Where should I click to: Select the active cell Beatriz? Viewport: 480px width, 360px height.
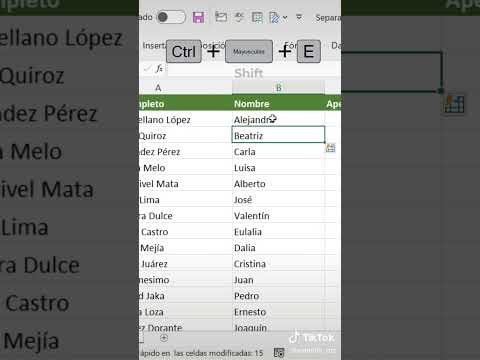[x=278, y=135]
